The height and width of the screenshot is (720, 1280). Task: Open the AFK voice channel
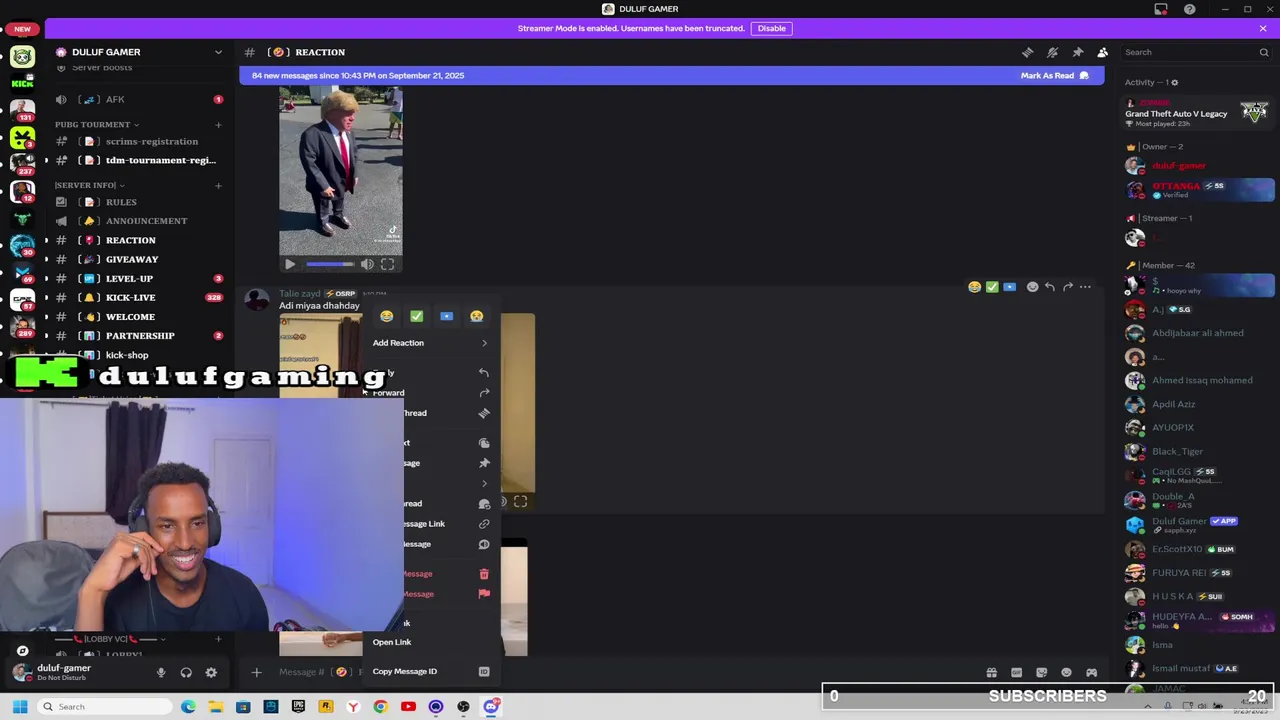pyautogui.click(x=138, y=99)
